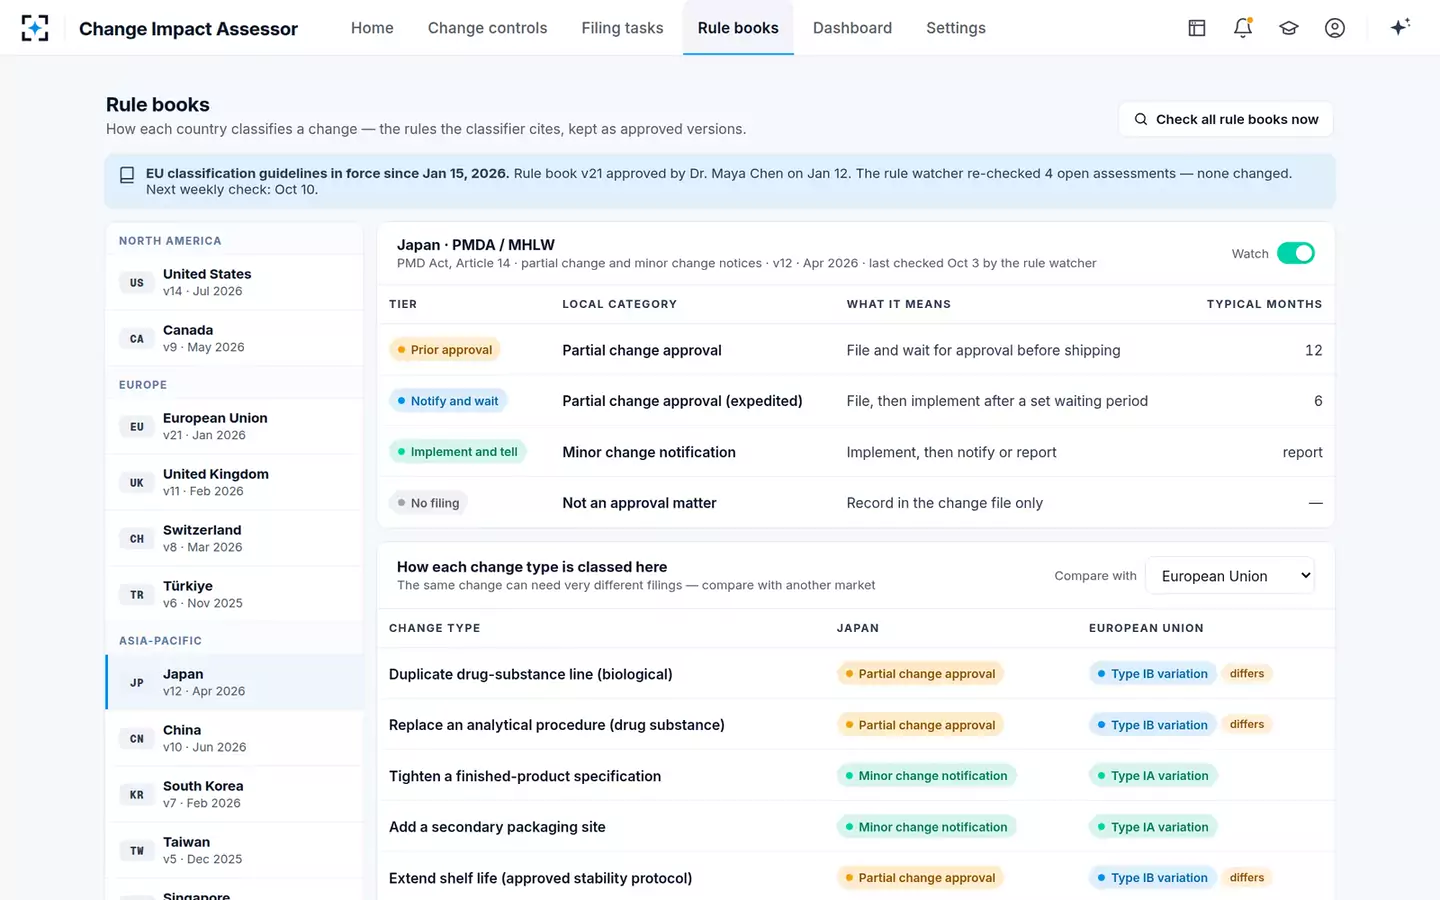Open the South Korea rule book
This screenshot has height=900, width=1440.
click(x=234, y=795)
